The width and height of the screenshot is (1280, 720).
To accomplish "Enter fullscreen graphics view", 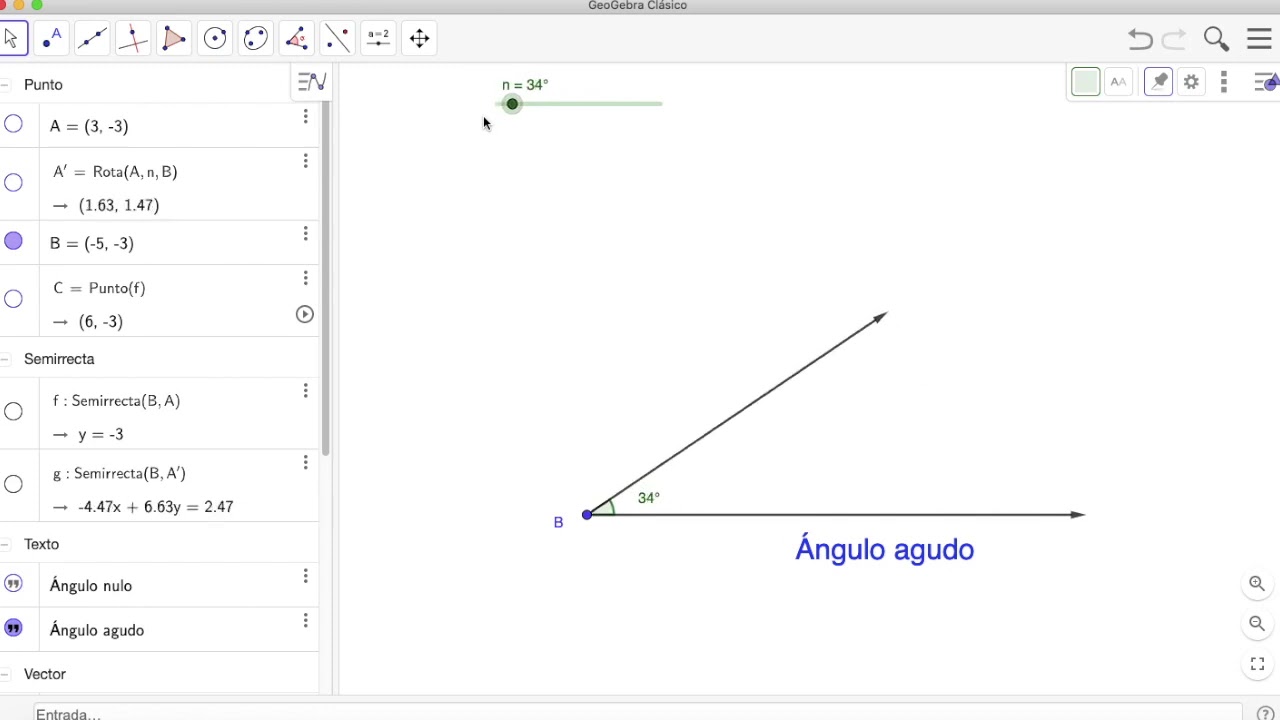I will pos(1257,664).
